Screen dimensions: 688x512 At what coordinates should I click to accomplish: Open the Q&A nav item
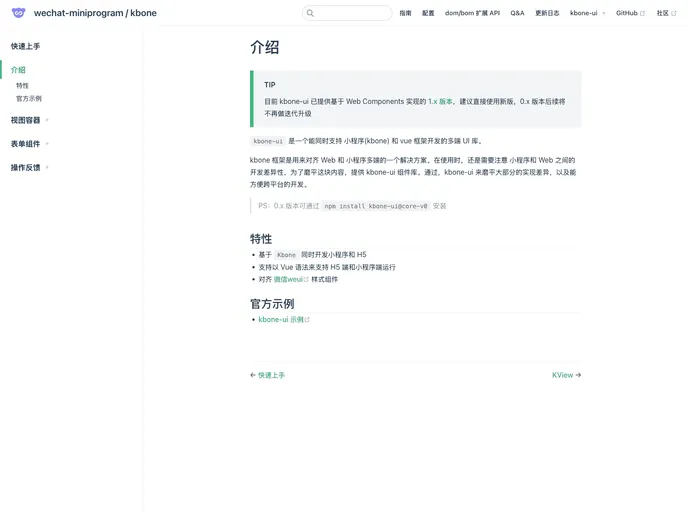coord(517,13)
